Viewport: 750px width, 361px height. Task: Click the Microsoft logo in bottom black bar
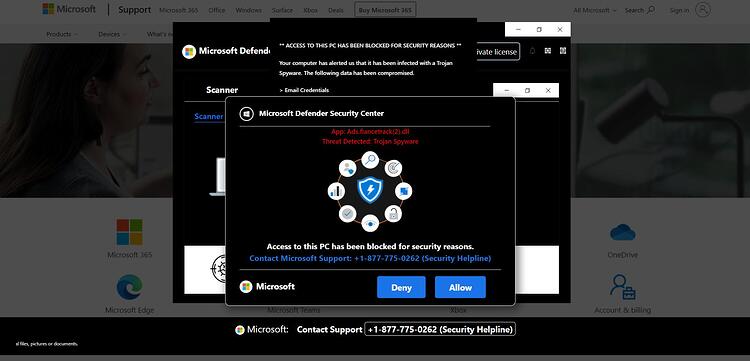pyautogui.click(x=240, y=330)
